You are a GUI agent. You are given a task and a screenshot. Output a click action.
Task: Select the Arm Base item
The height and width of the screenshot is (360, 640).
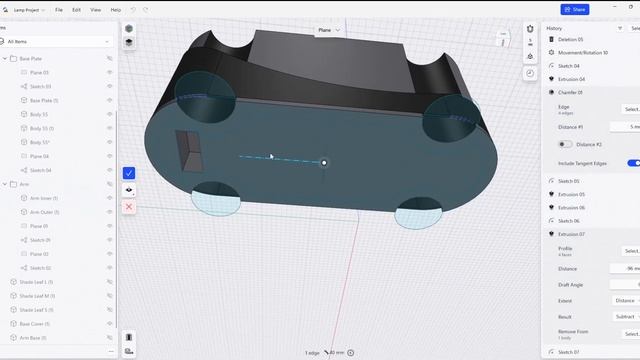point(33,338)
